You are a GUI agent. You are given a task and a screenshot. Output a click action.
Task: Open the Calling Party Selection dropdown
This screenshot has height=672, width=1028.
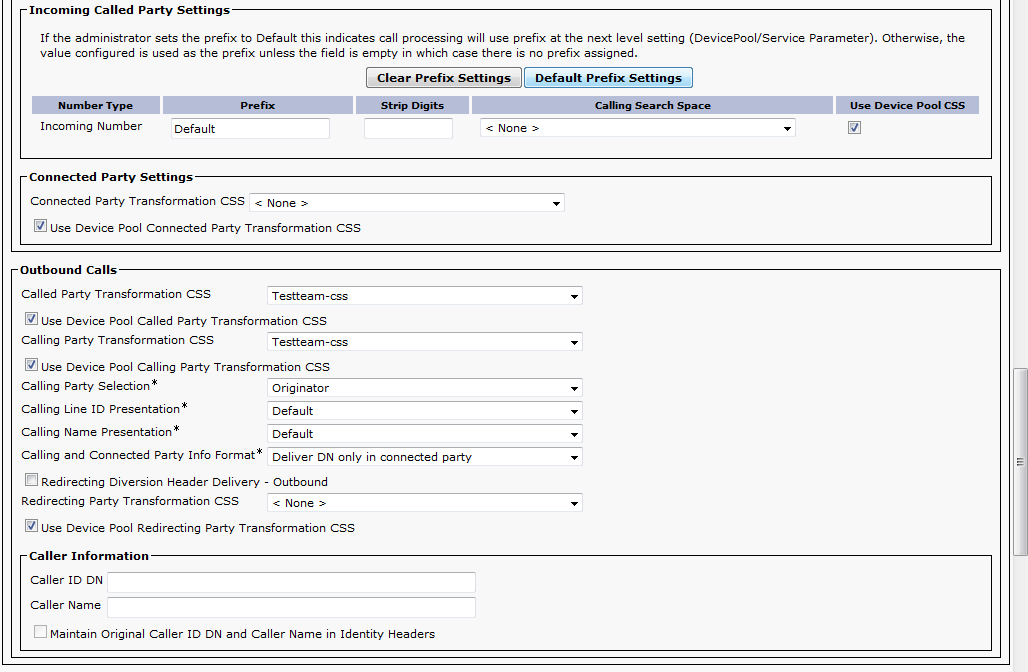(425, 388)
